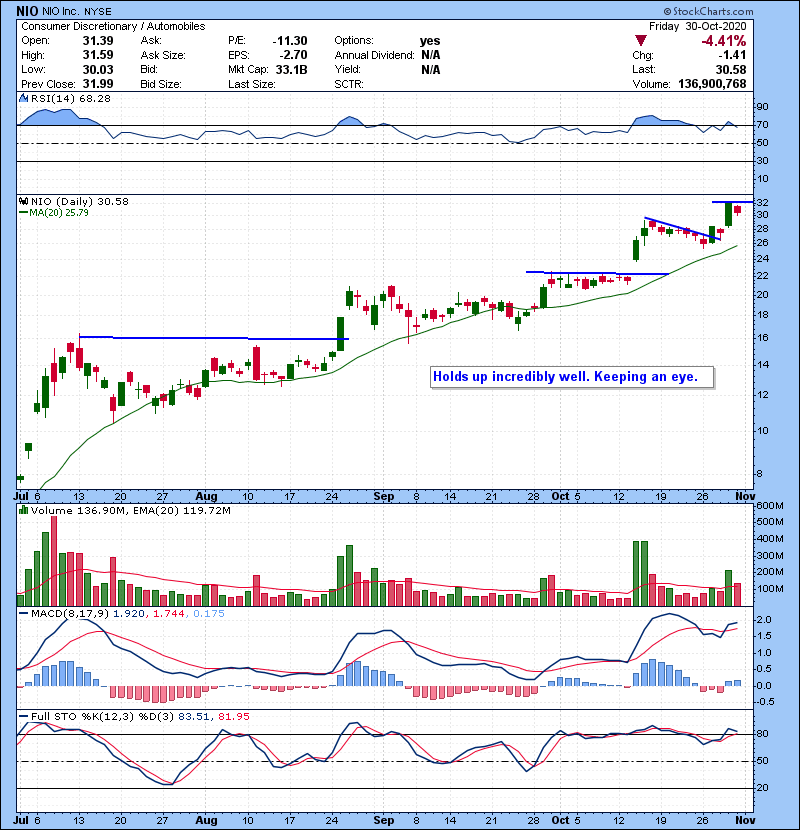Image resolution: width=800 pixels, height=830 pixels.
Task: Click the Full STO legend line marker
Action: pos(23,717)
